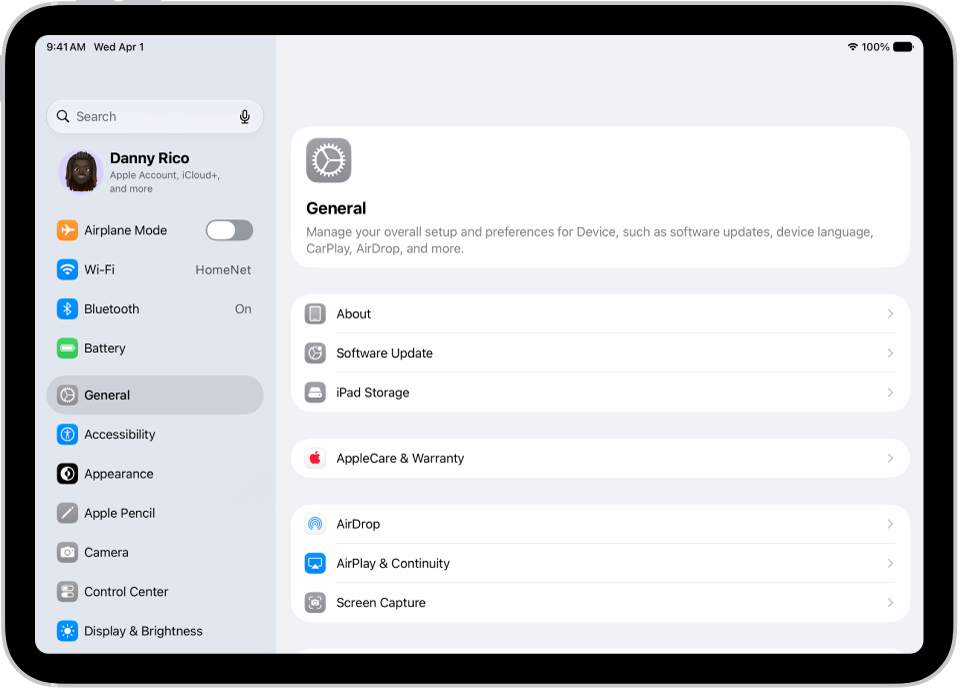Tap the Accessibility icon in sidebar
The width and height of the screenshot is (960, 690).
coord(67,434)
